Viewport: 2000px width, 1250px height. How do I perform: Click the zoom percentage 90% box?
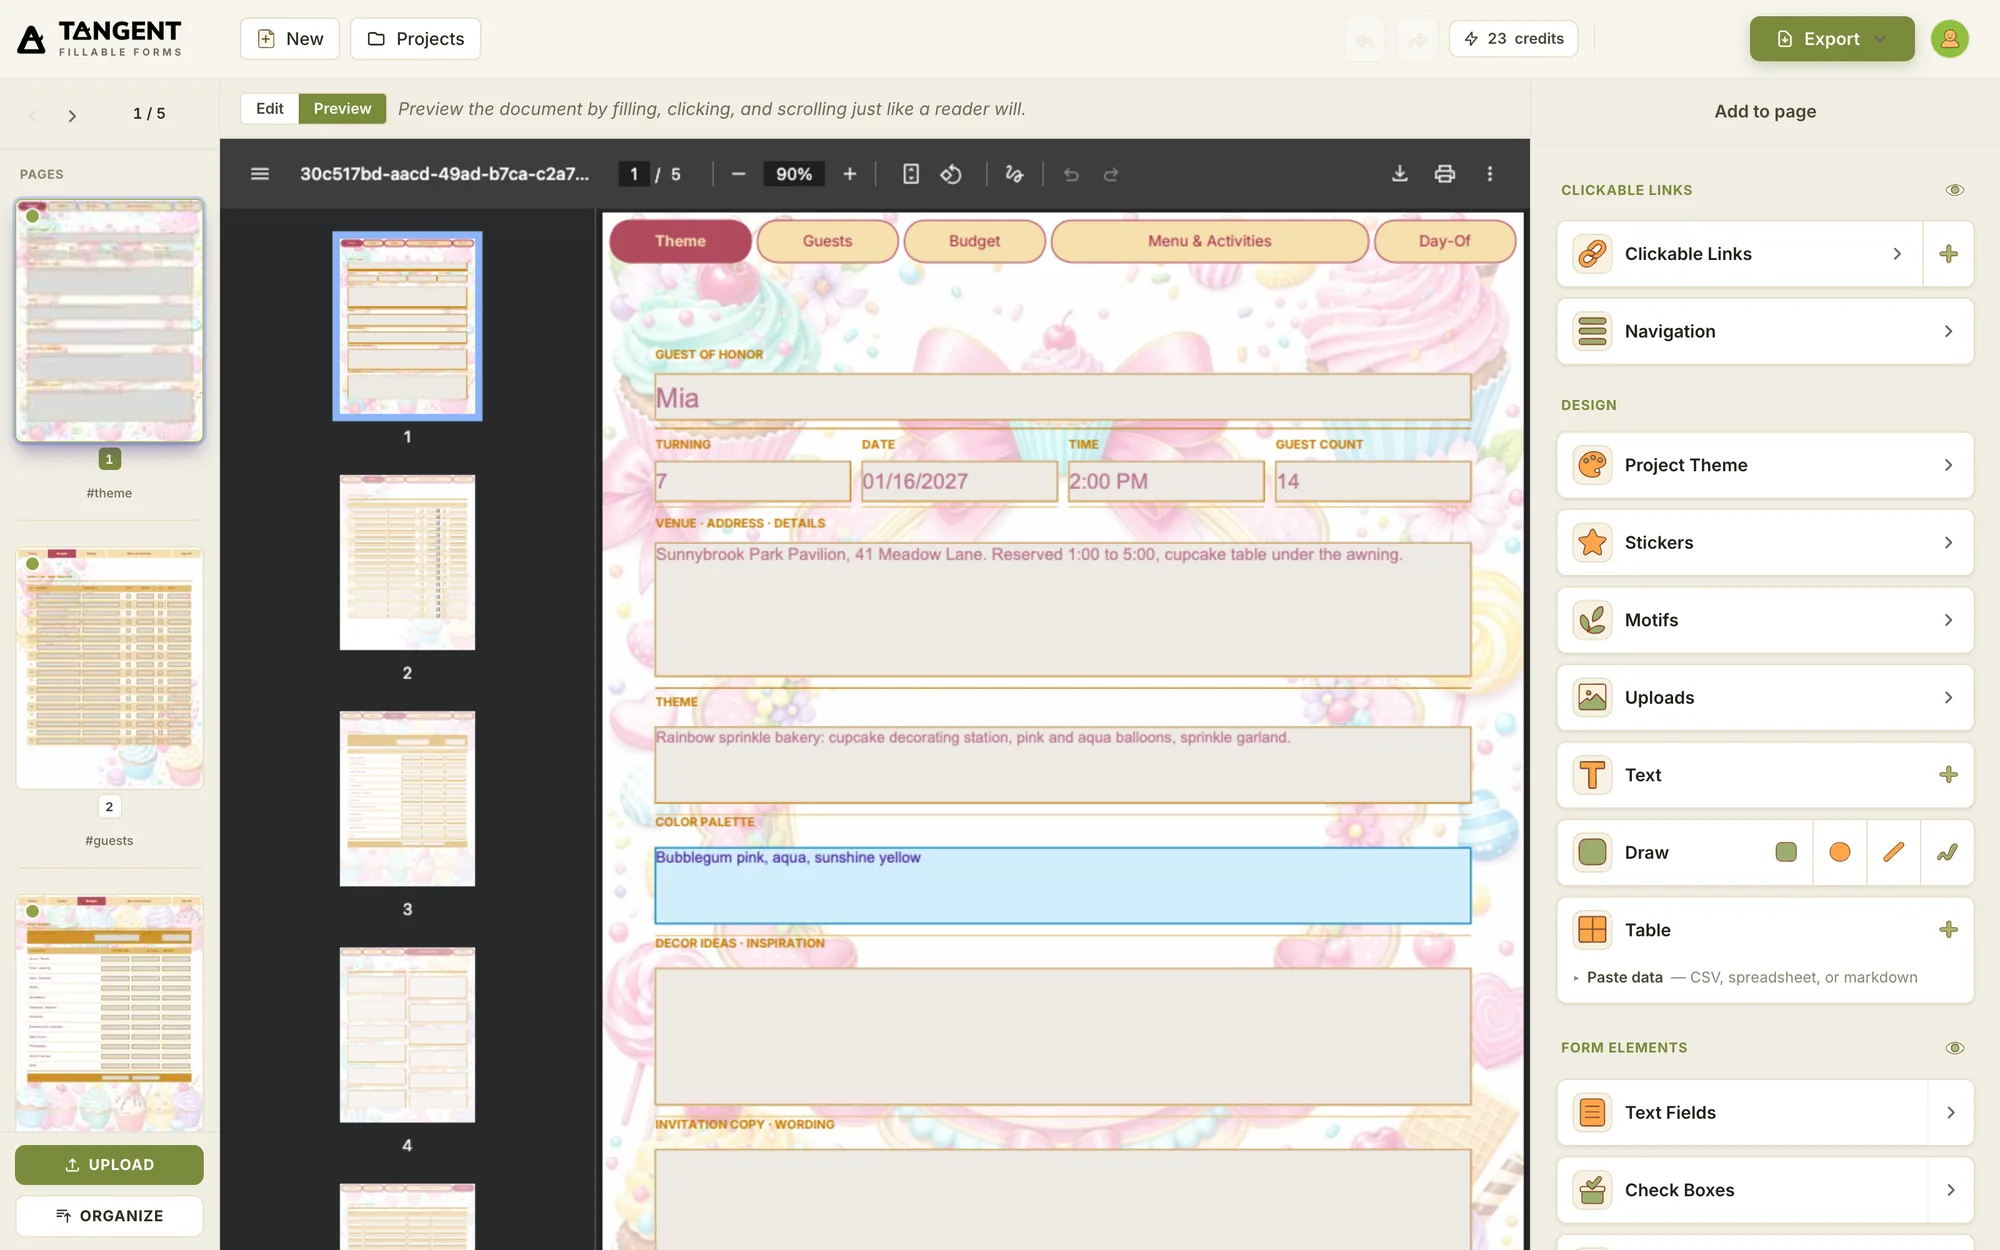[x=794, y=174]
